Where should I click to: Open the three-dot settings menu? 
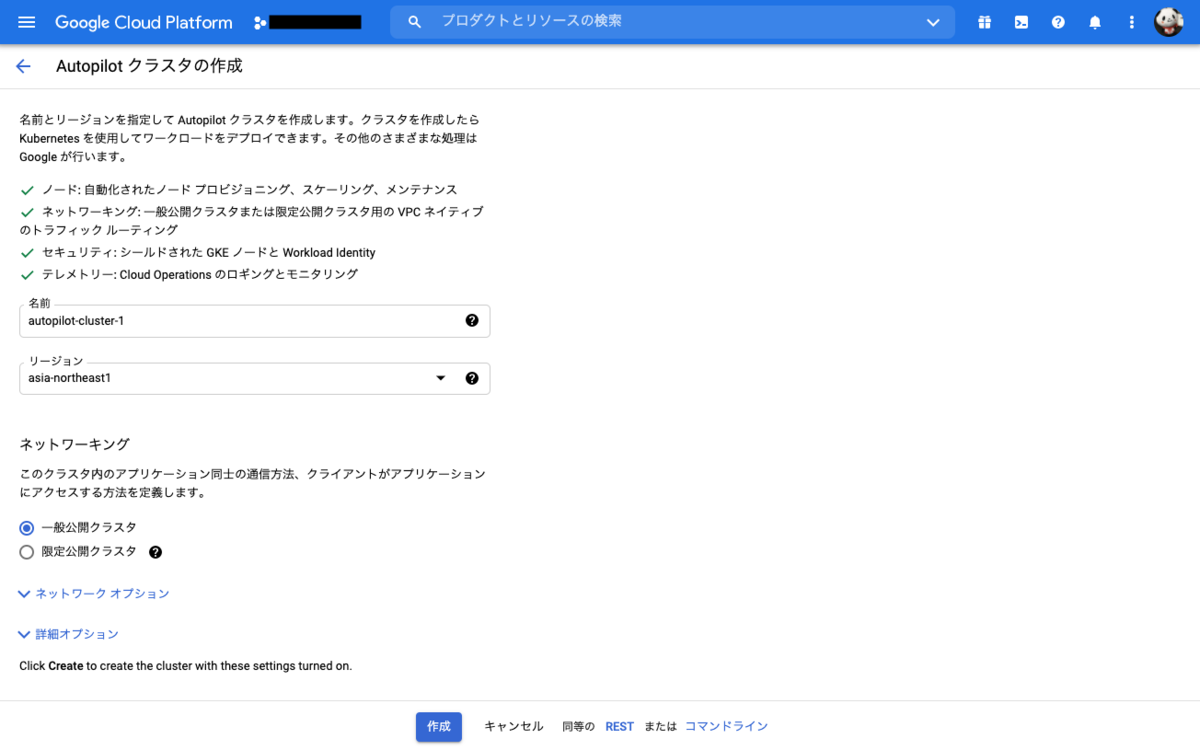[x=1131, y=22]
